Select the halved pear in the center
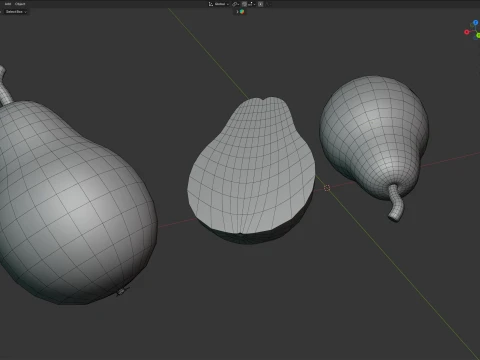The height and width of the screenshot is (360, 480). pyautogui.click(x=251, y=170)
